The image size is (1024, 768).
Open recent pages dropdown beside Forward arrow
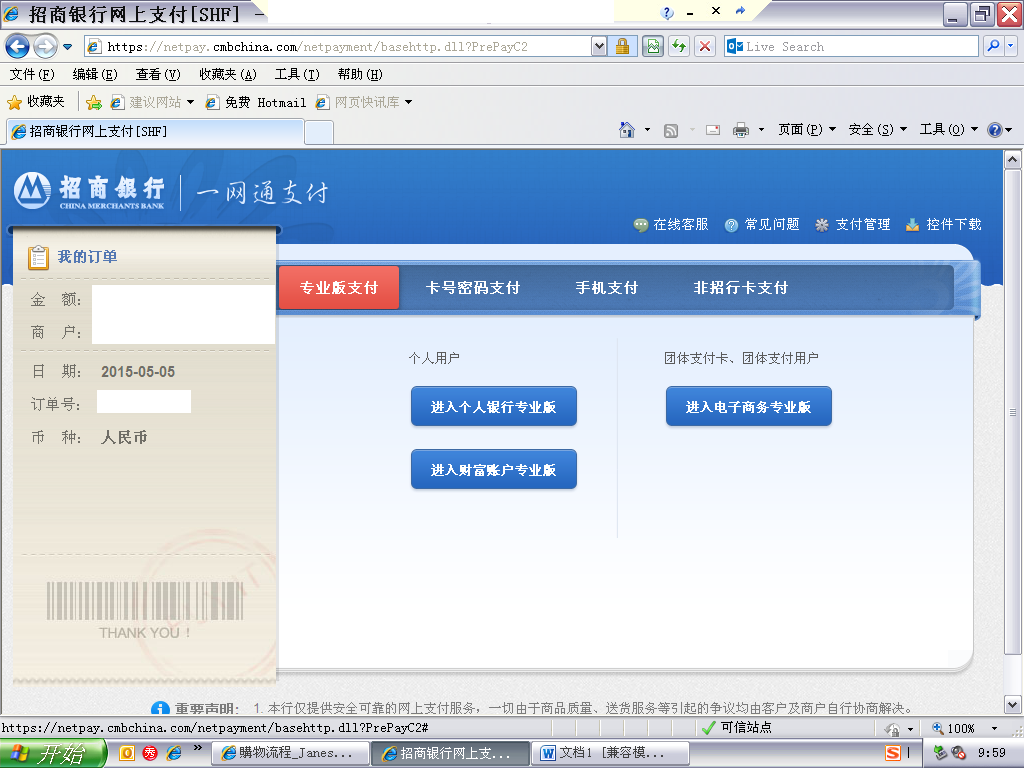[x=67, y=47]
